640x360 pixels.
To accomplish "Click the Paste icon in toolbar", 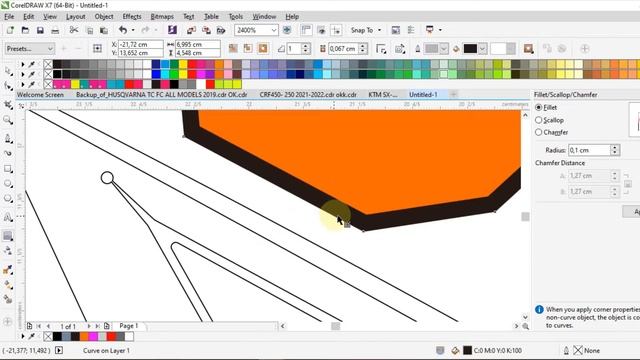I will pos(104,30).
